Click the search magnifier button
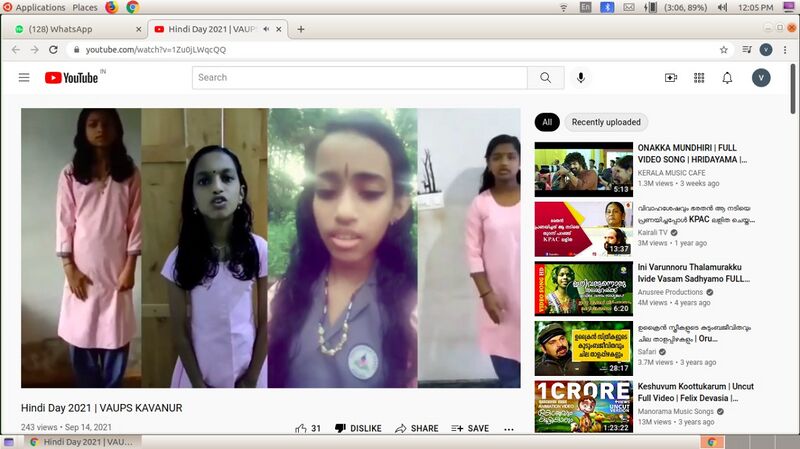Screen dimensions: 800x449 point(545,78)
